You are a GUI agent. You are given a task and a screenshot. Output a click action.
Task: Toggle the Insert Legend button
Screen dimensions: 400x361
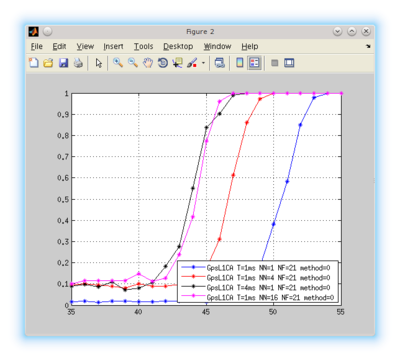254,63
